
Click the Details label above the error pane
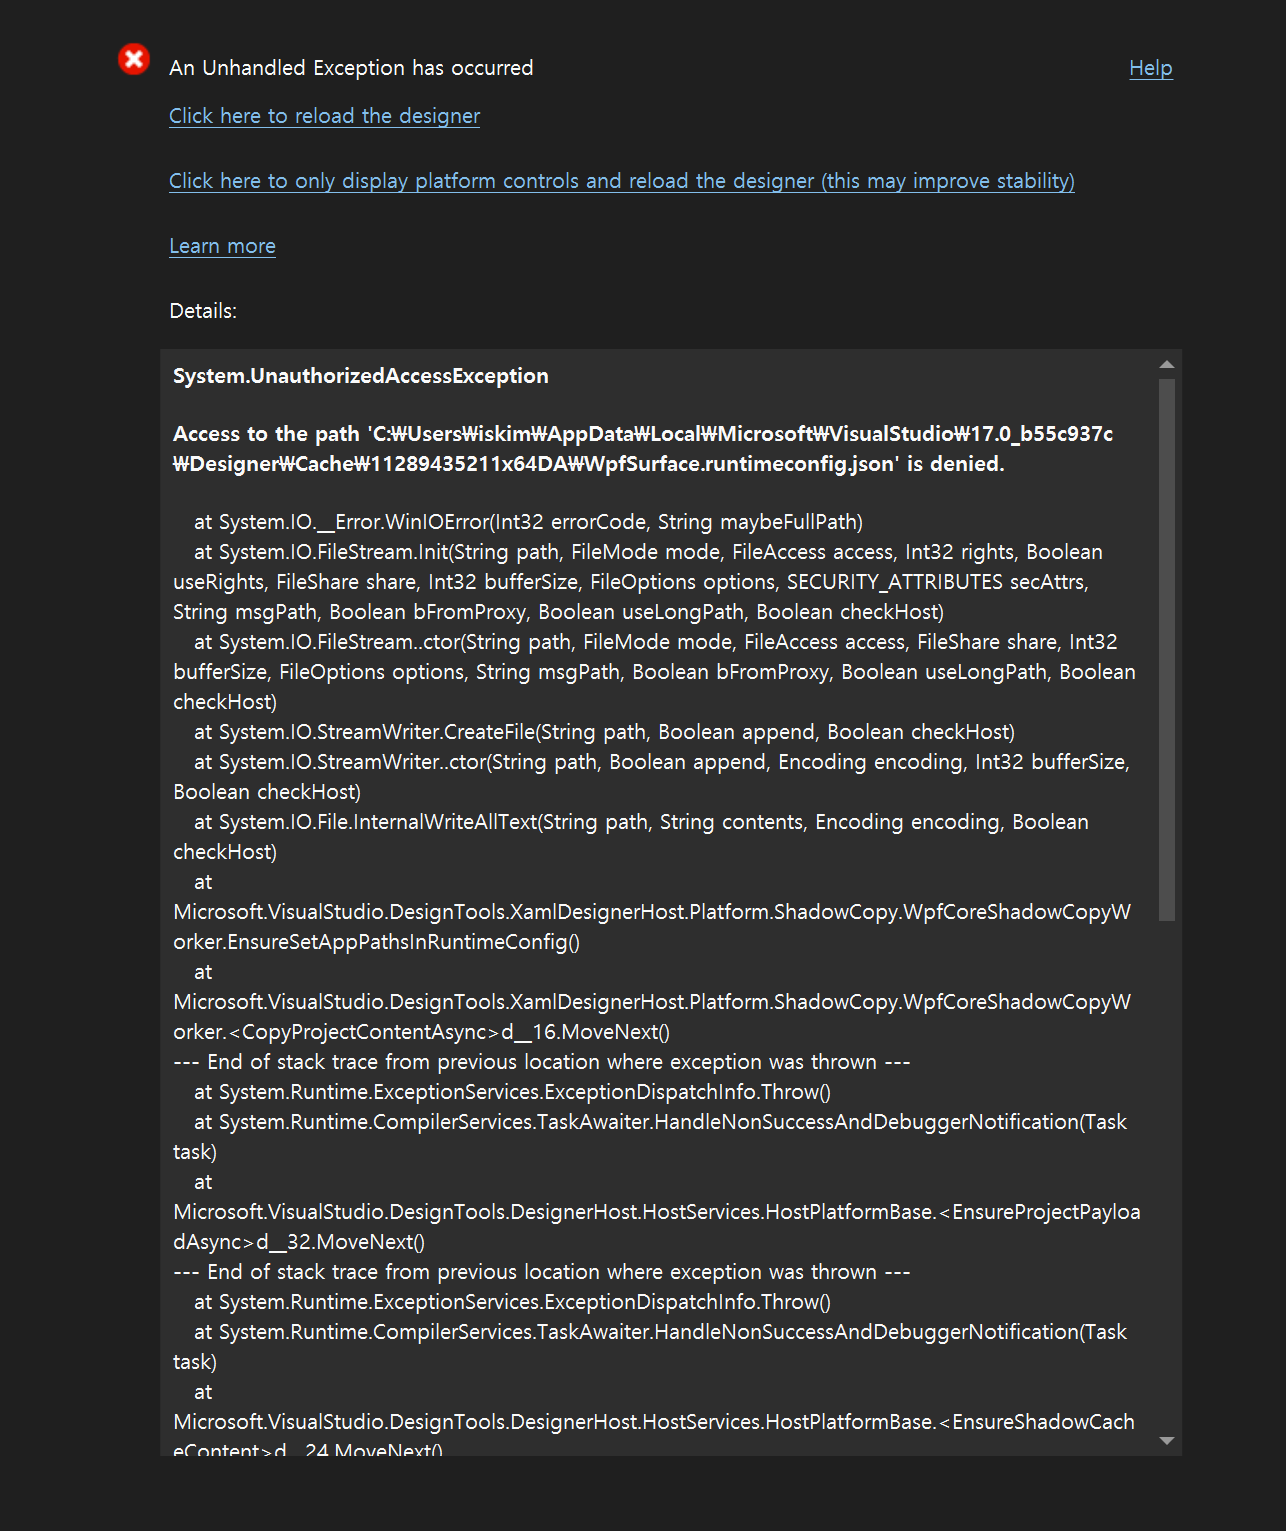202,311
